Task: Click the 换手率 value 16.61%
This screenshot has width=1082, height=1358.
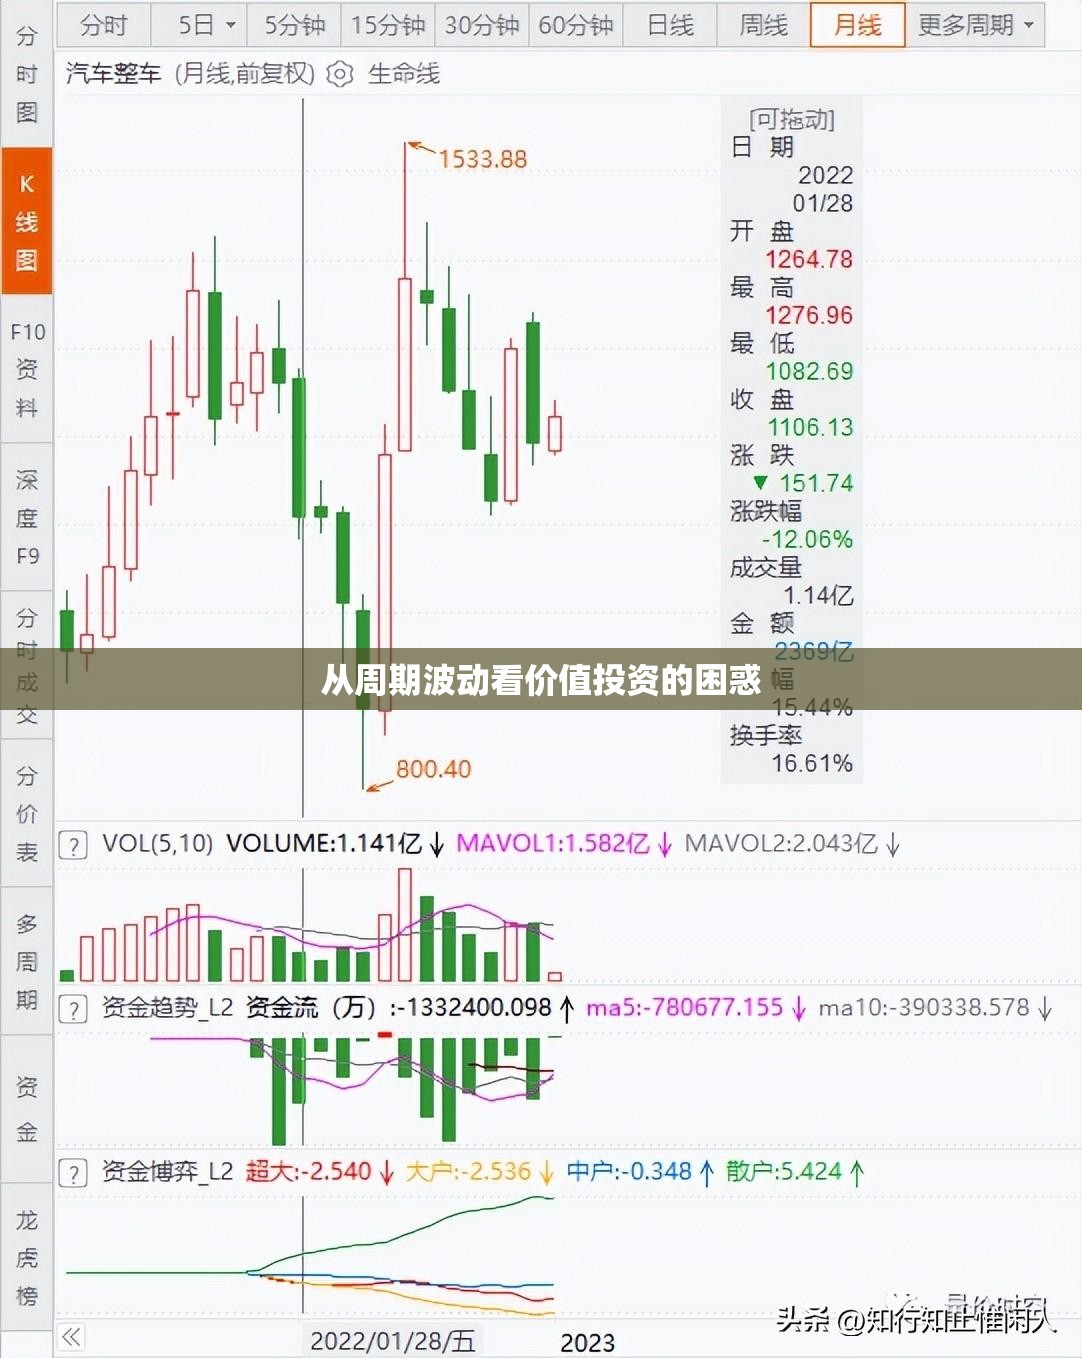Action: click(812, 763)
